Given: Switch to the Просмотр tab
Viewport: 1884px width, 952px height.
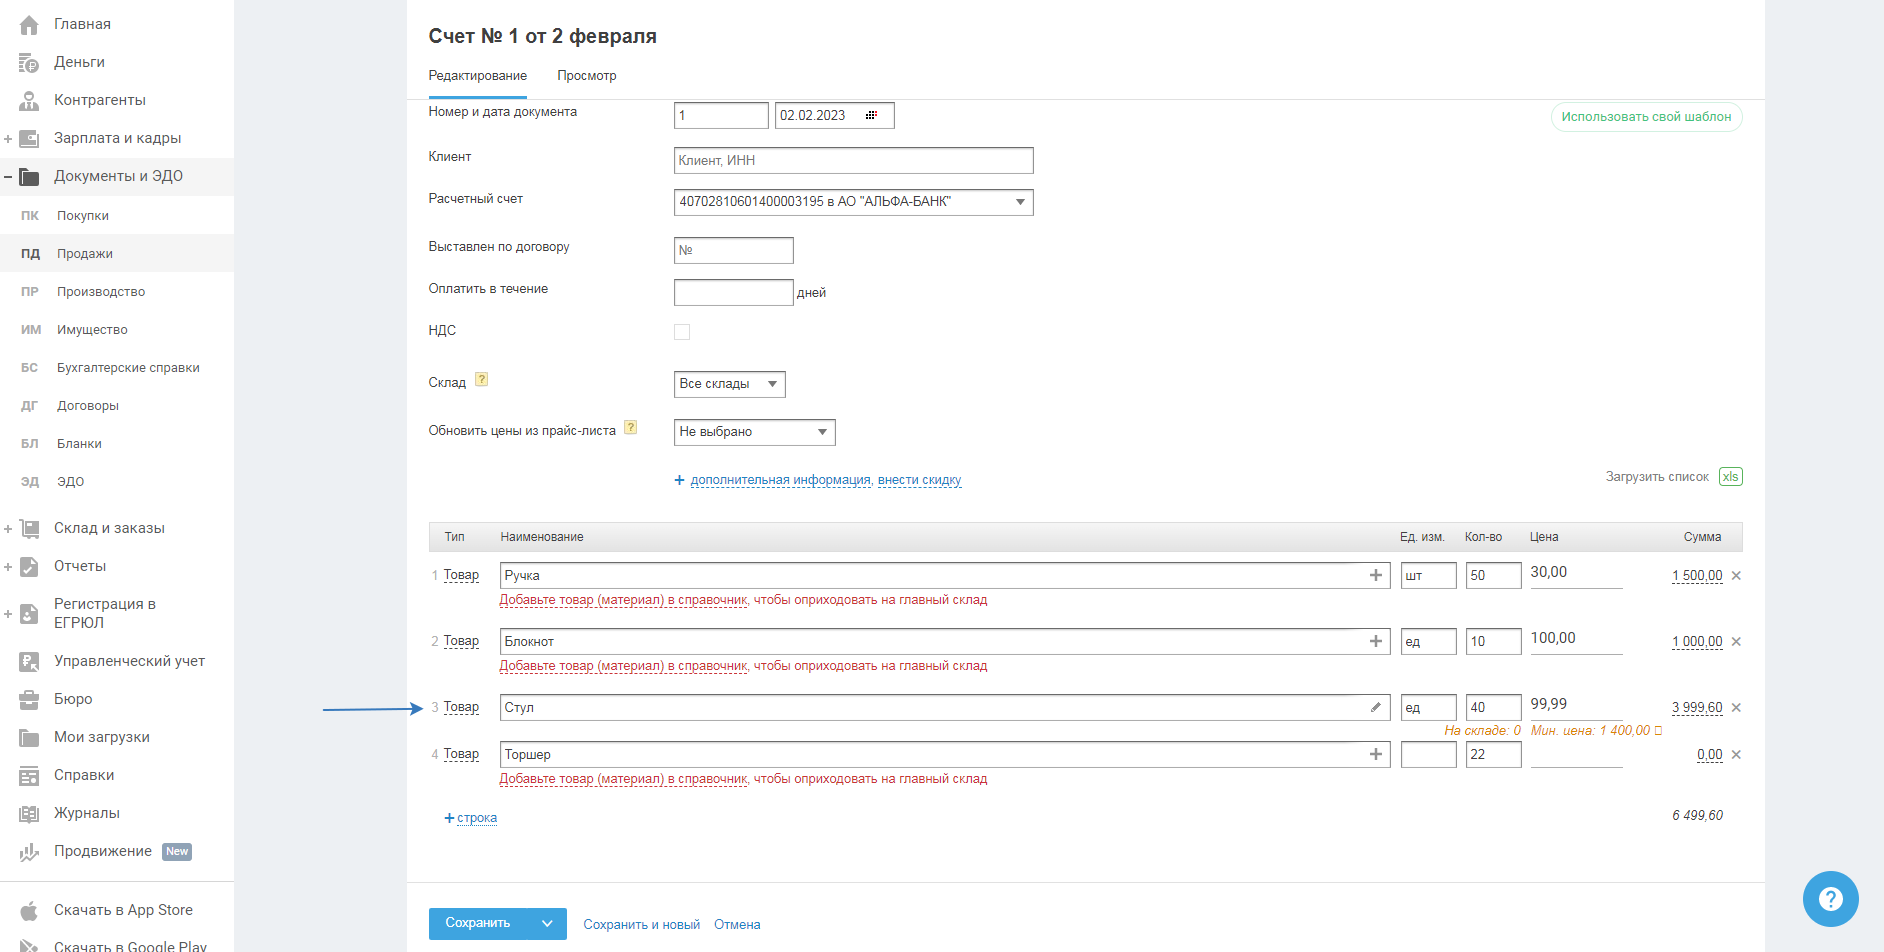Looking at the screenshot, I should click(x=587, y=76).
